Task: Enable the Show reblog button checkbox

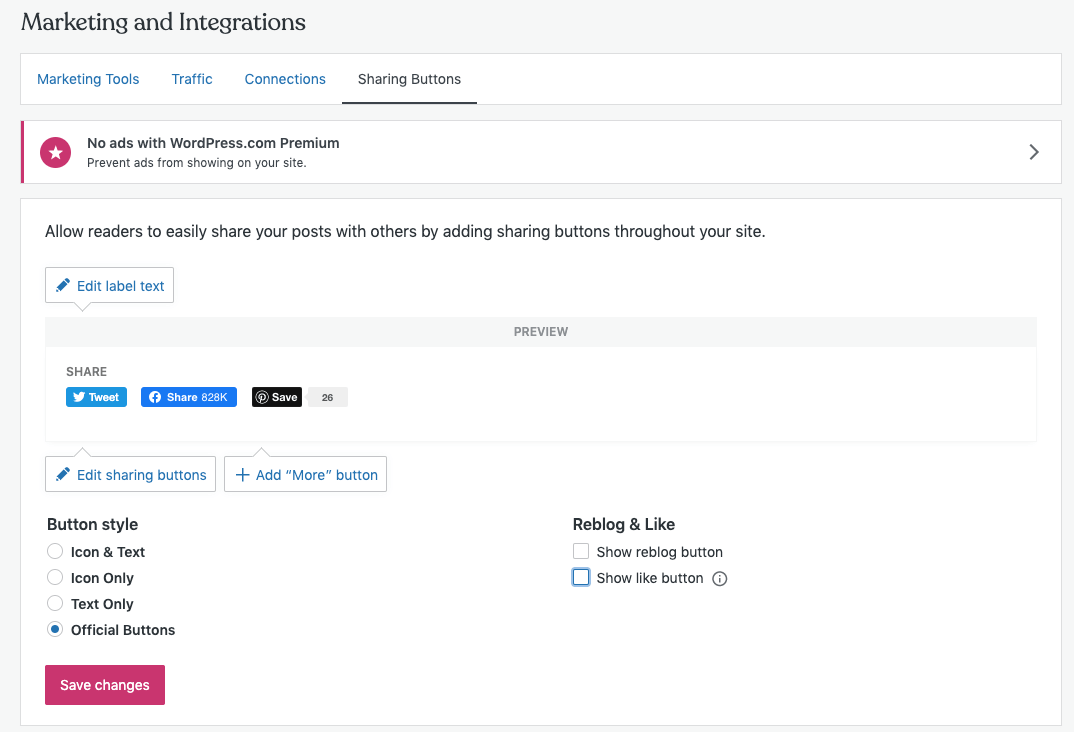Action: pyautogui.click(x=581, y=552)
